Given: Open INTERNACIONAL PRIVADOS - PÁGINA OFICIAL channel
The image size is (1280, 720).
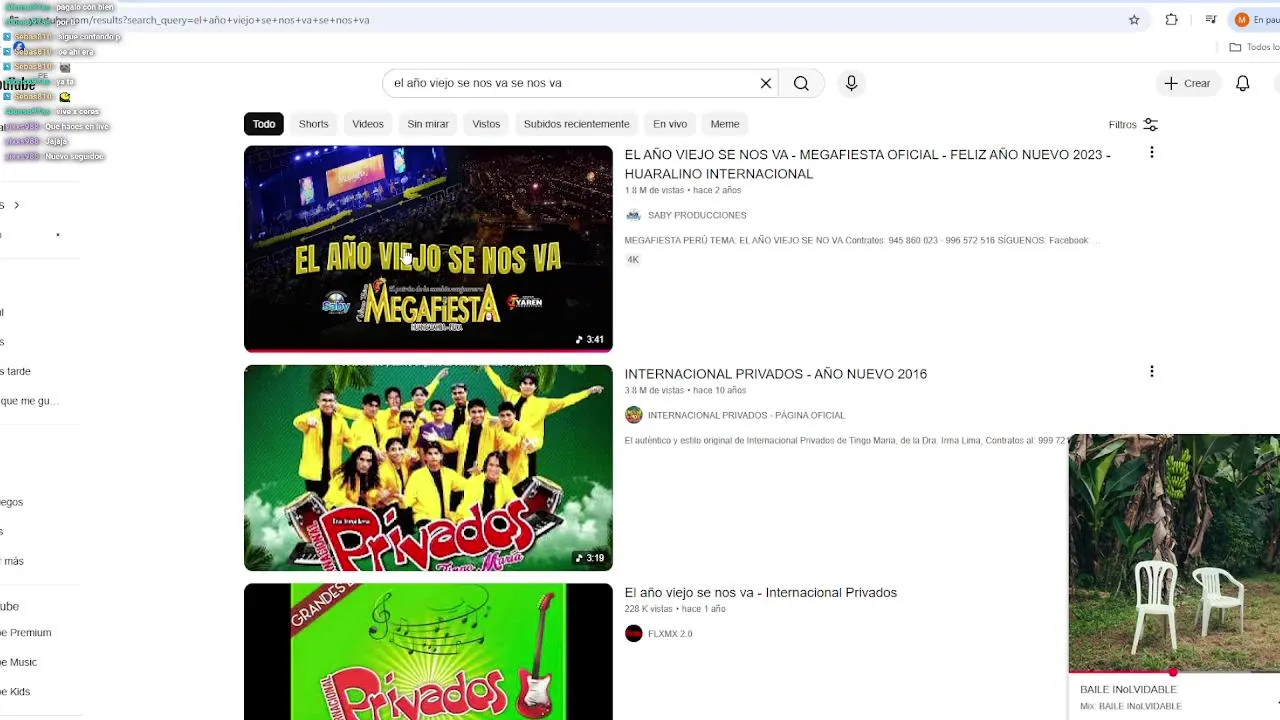Looking at the screenshot, I should (x=746, y=415).
